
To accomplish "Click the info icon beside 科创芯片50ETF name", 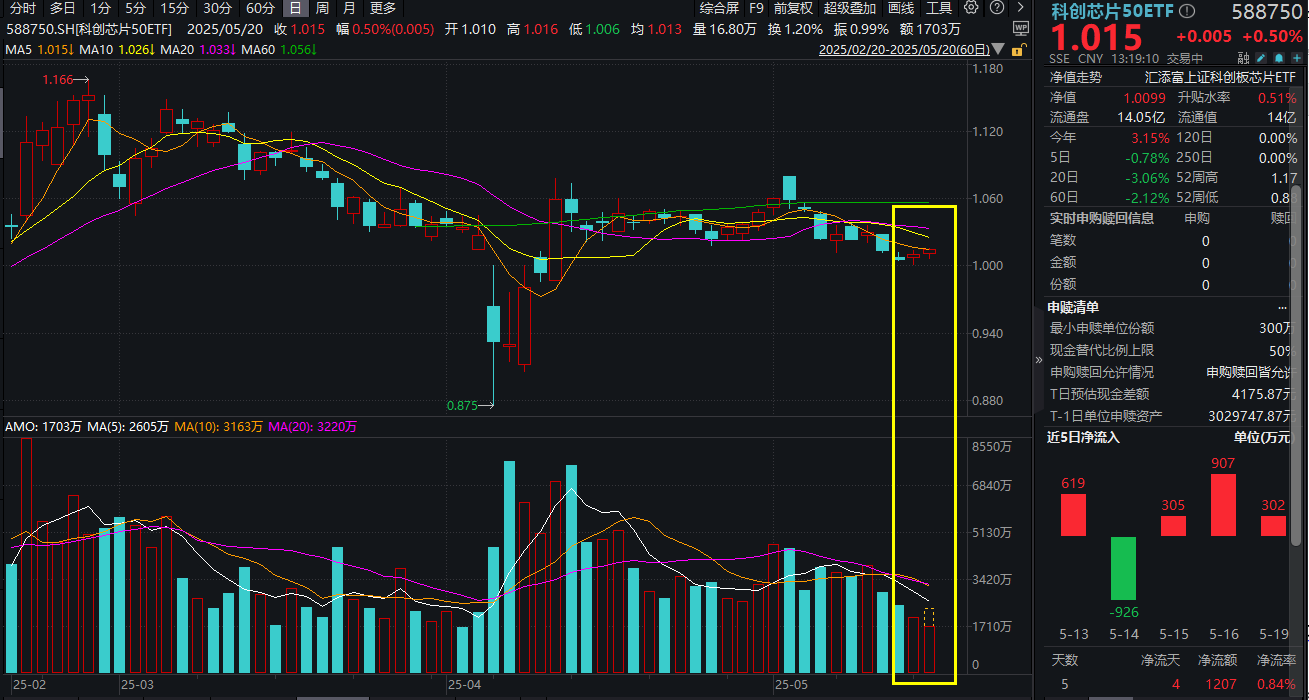I will [x=1186, y=12].
